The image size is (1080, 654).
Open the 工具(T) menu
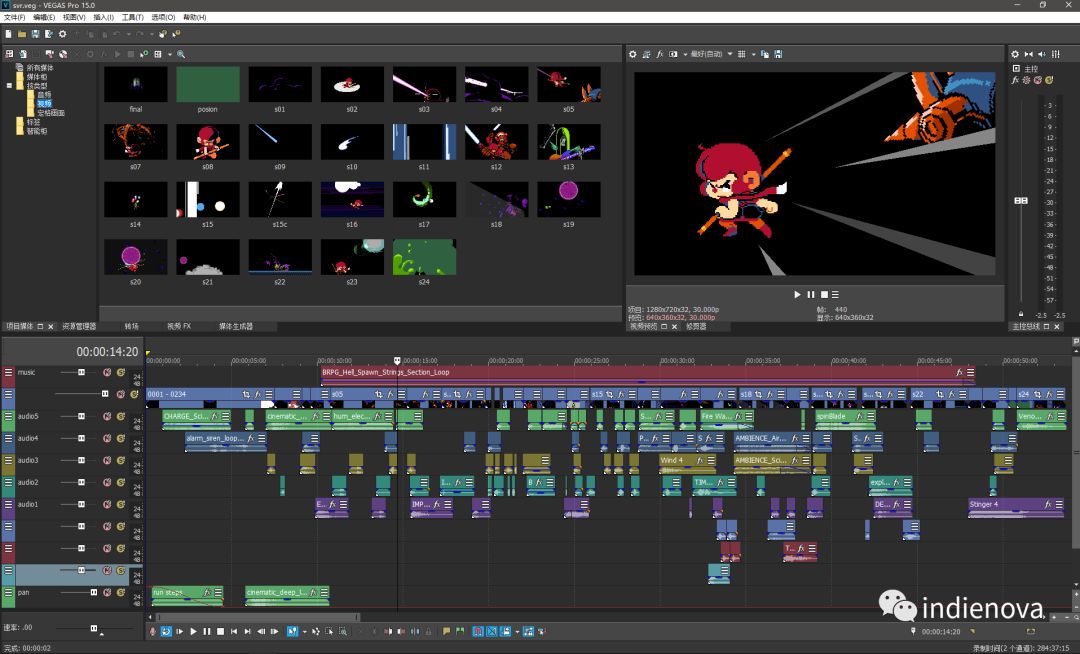(x=133, y=17)
